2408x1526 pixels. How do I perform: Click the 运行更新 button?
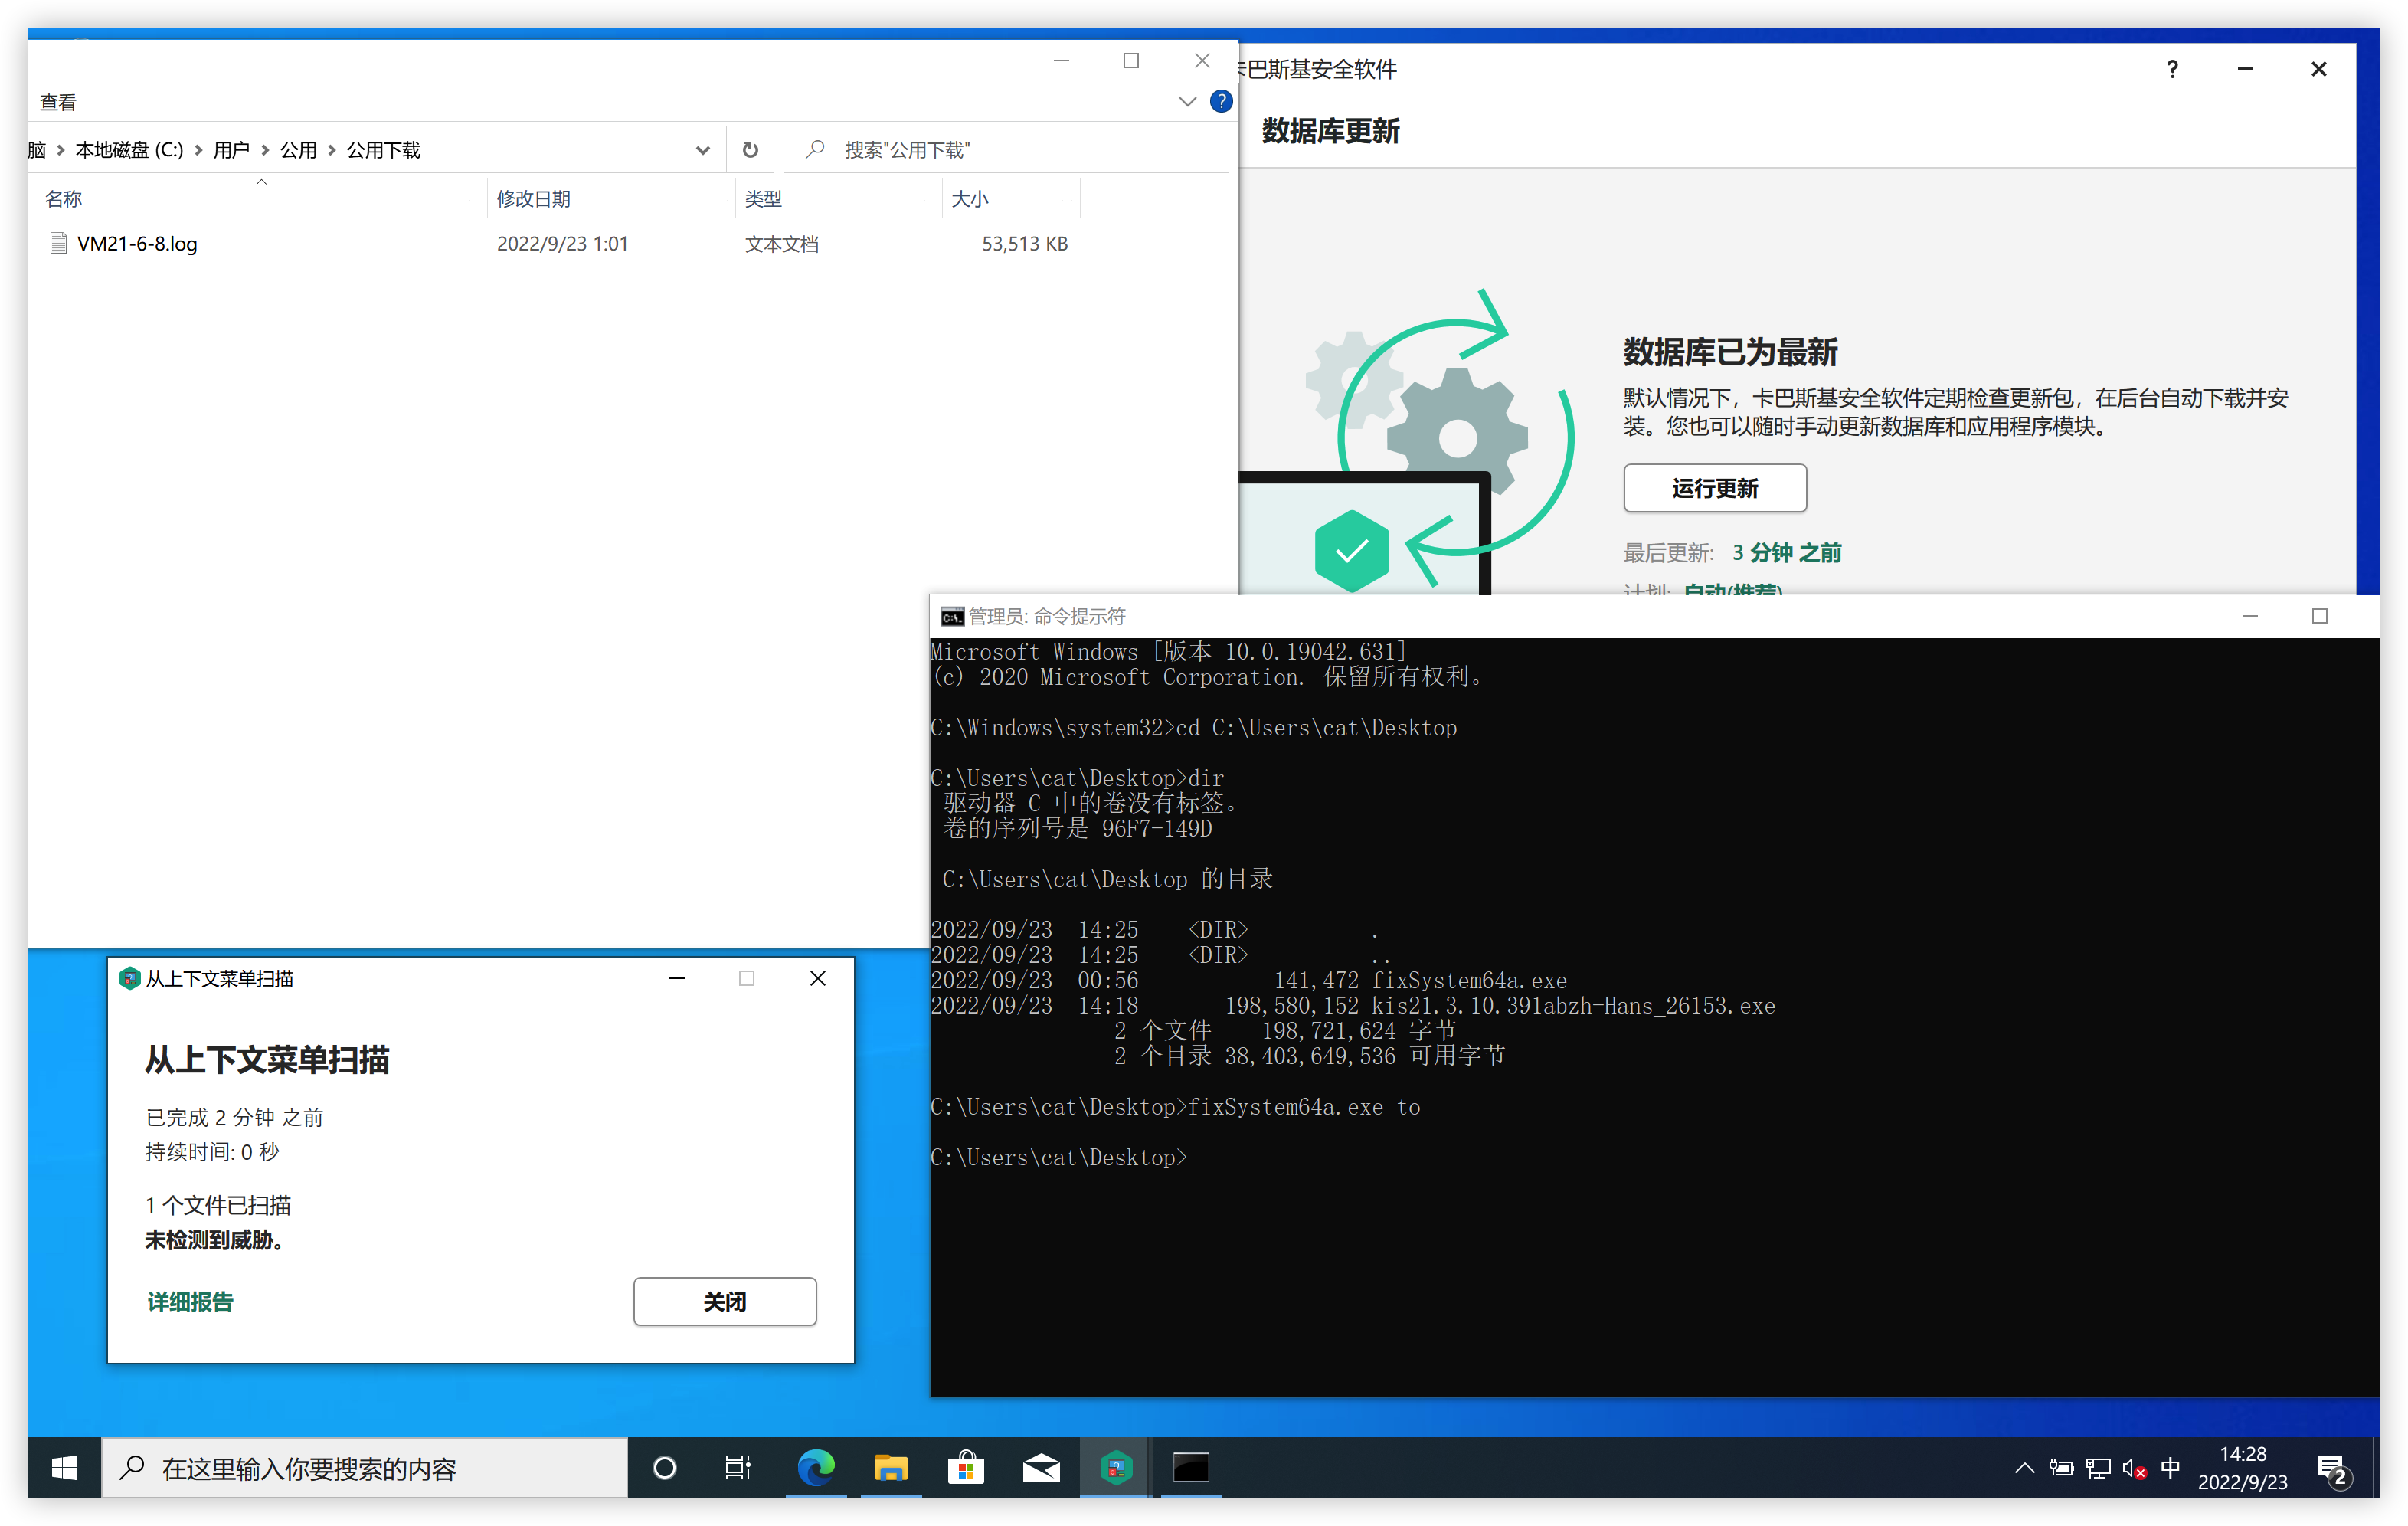(x=1714, y=488)
